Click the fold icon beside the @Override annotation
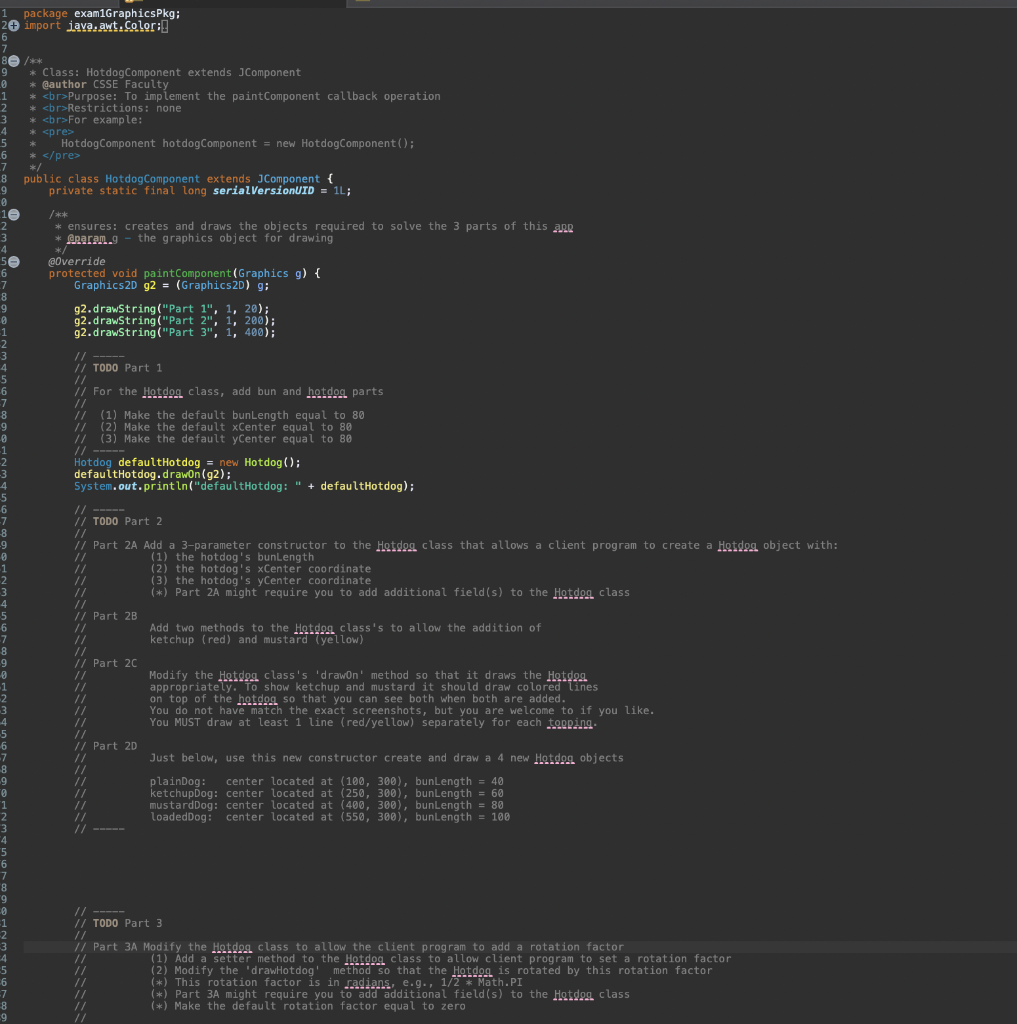This screenshot has height=1024, width=1017. (14, 261)
